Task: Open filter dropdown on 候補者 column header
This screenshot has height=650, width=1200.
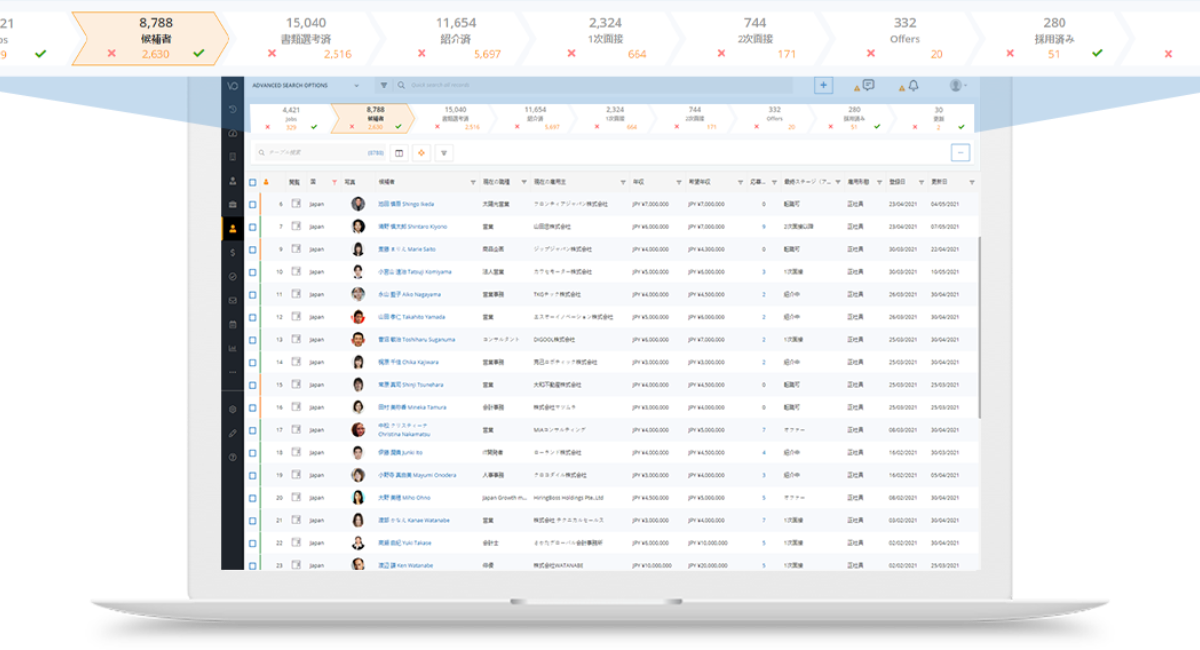Action: coord(473,182)
